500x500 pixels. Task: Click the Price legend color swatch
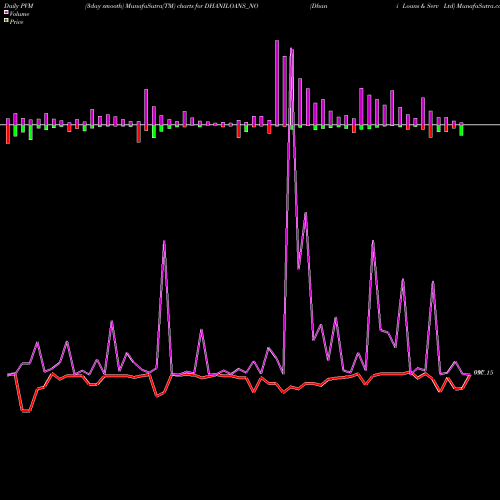click(x=6, y=20)
